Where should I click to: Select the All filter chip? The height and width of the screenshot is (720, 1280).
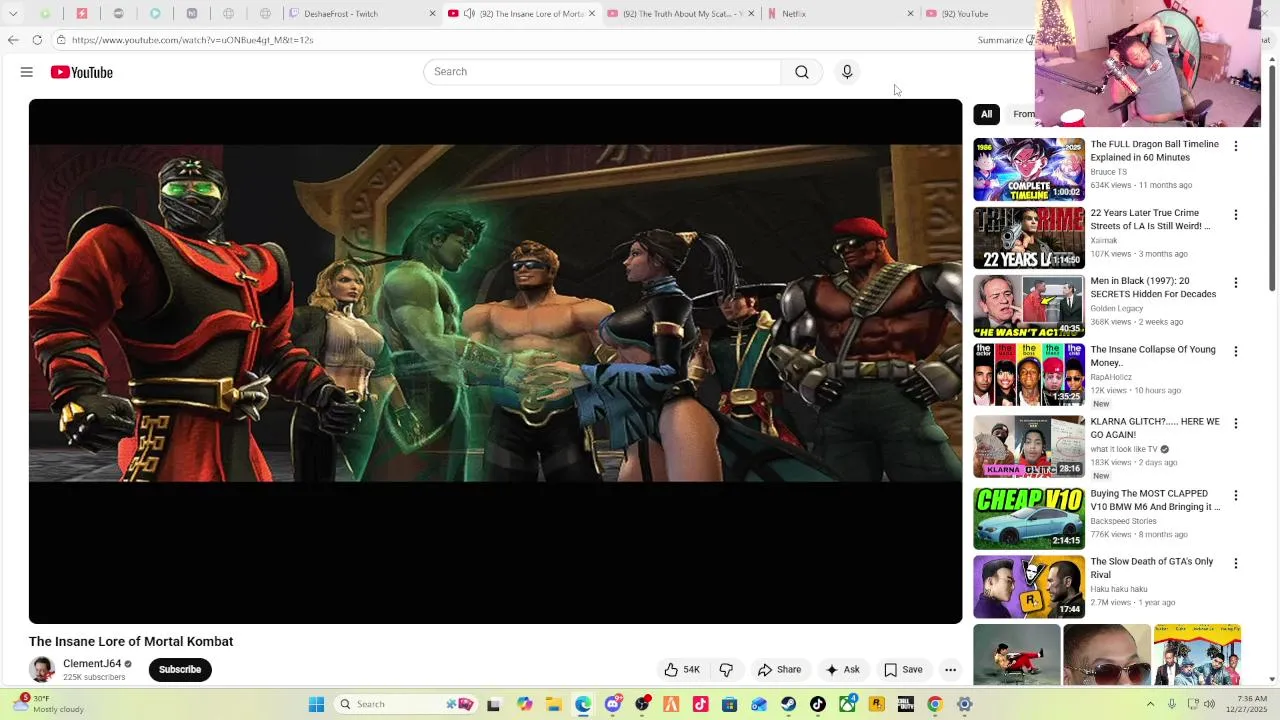986,114
